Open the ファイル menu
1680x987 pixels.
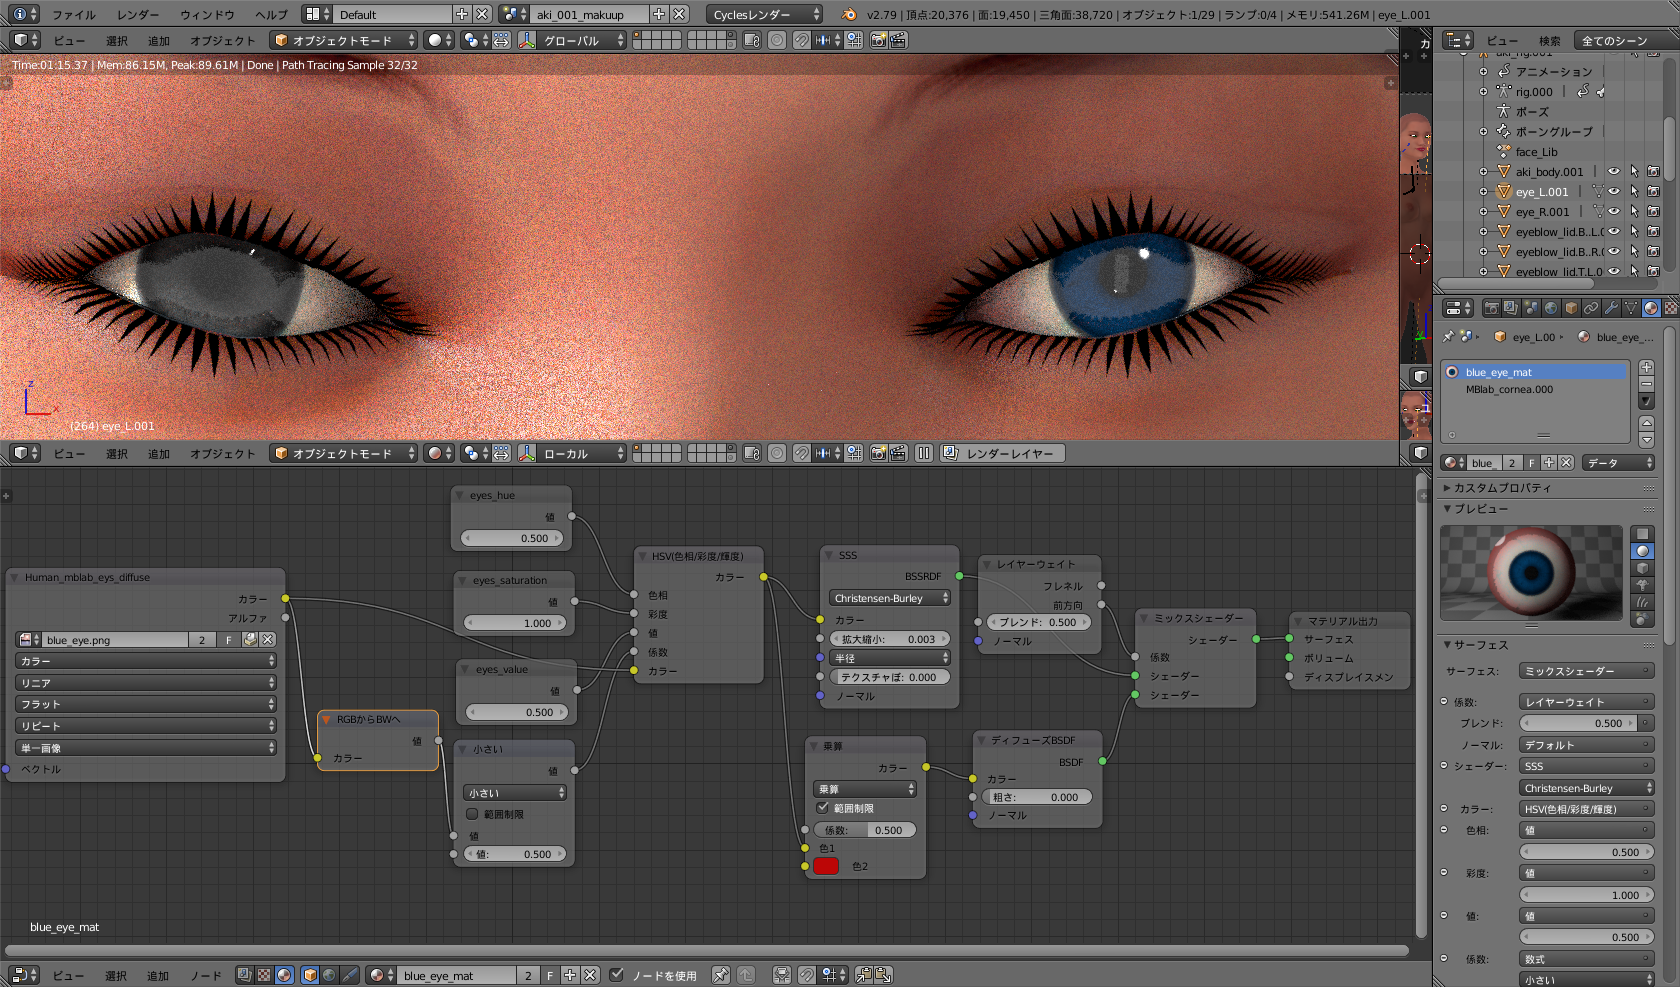click(73, 15)
